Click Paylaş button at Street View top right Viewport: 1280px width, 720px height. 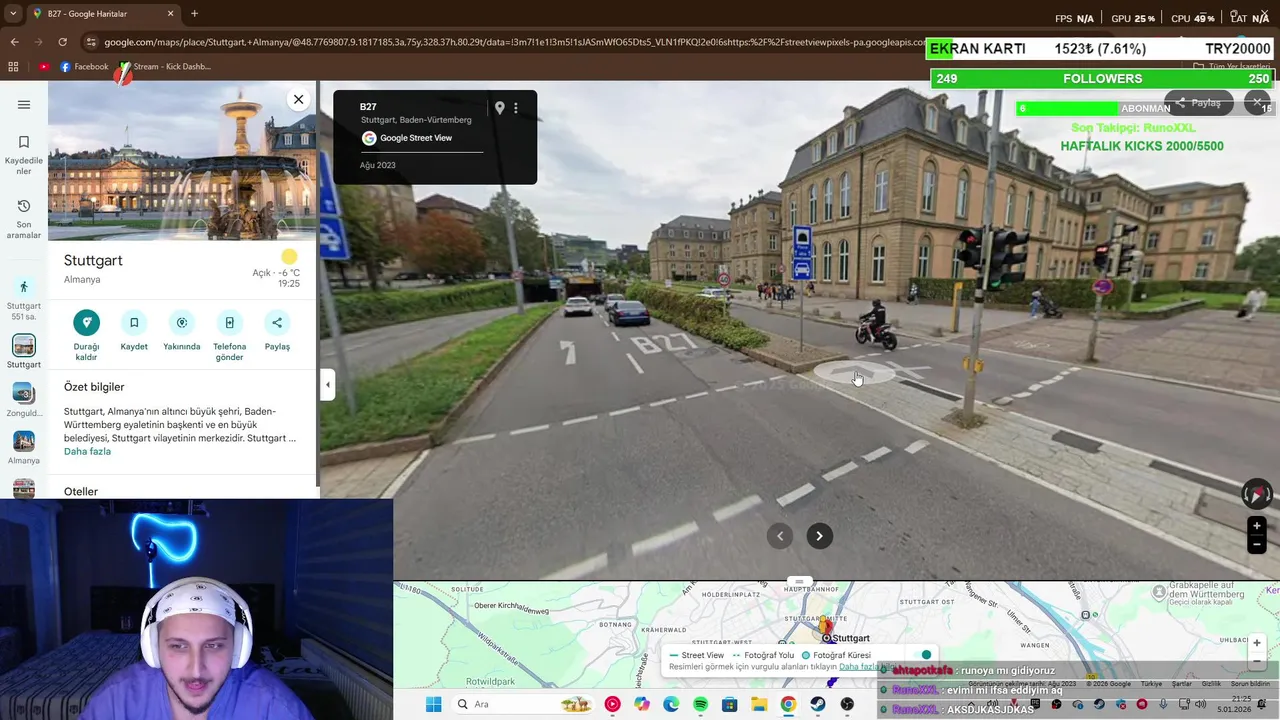click(1198, 103)
